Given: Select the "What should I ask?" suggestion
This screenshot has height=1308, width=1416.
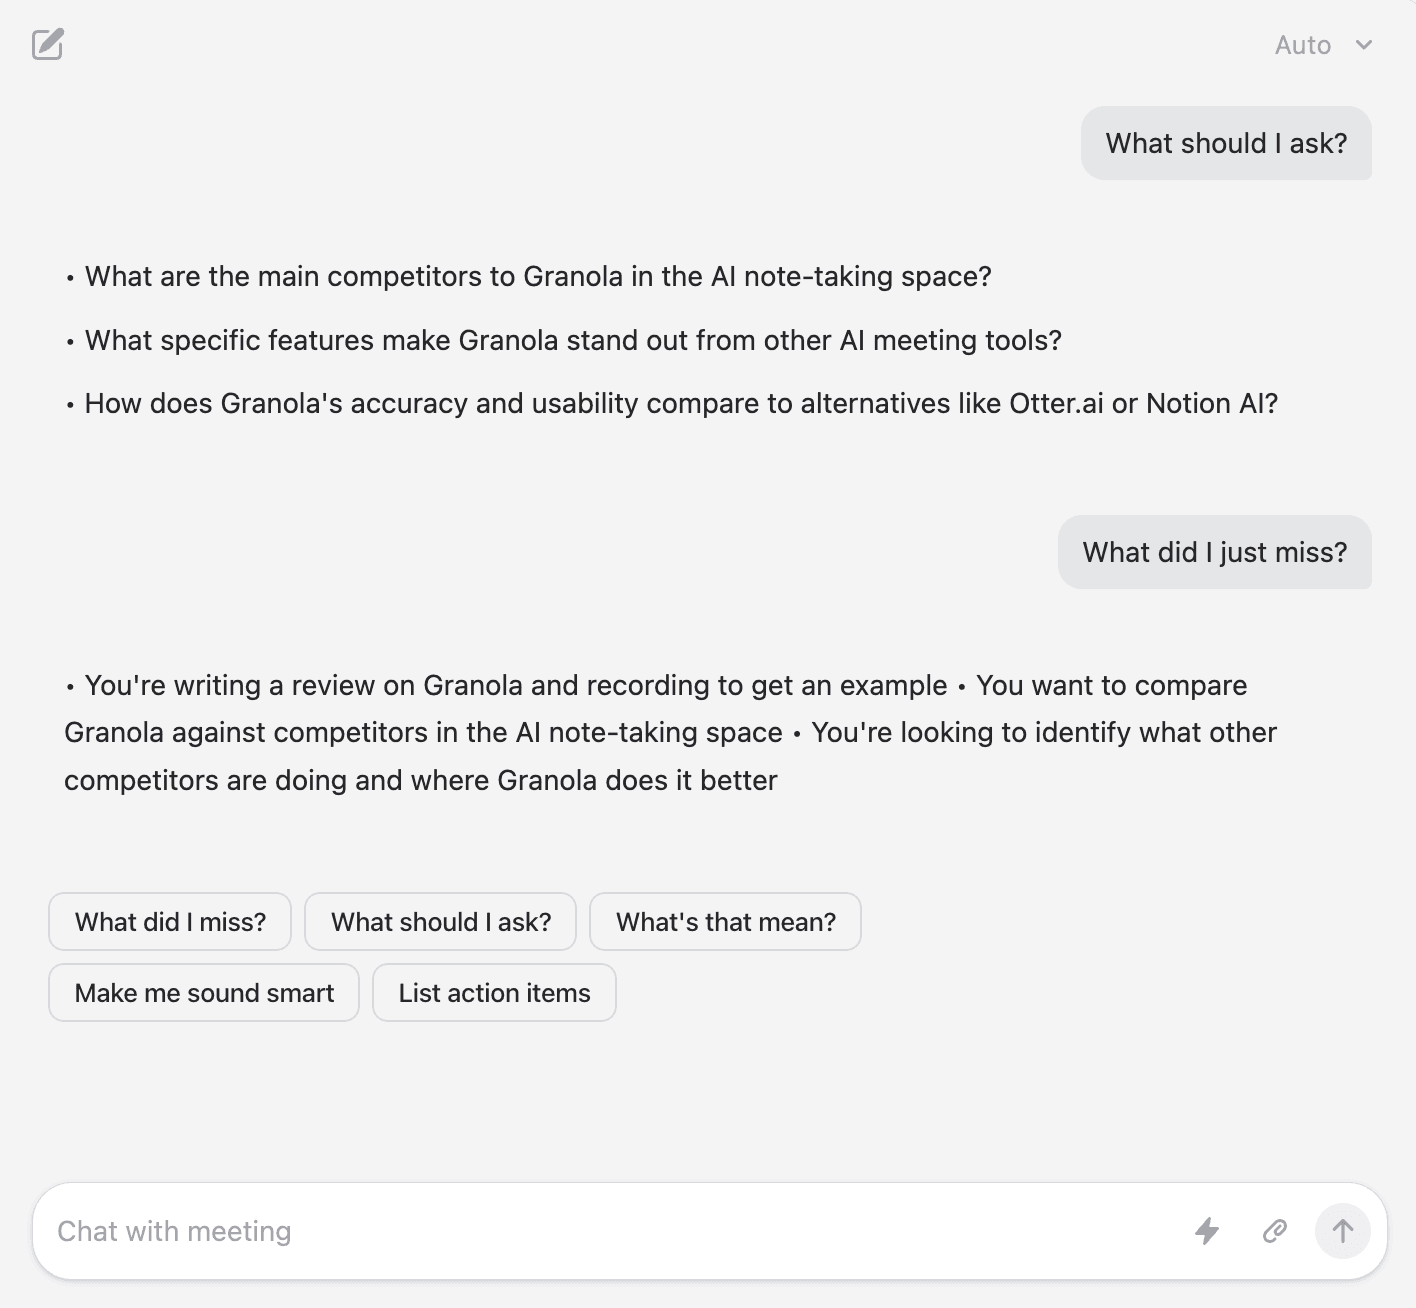Looking at the screenshot, I should tap(440, 921).
